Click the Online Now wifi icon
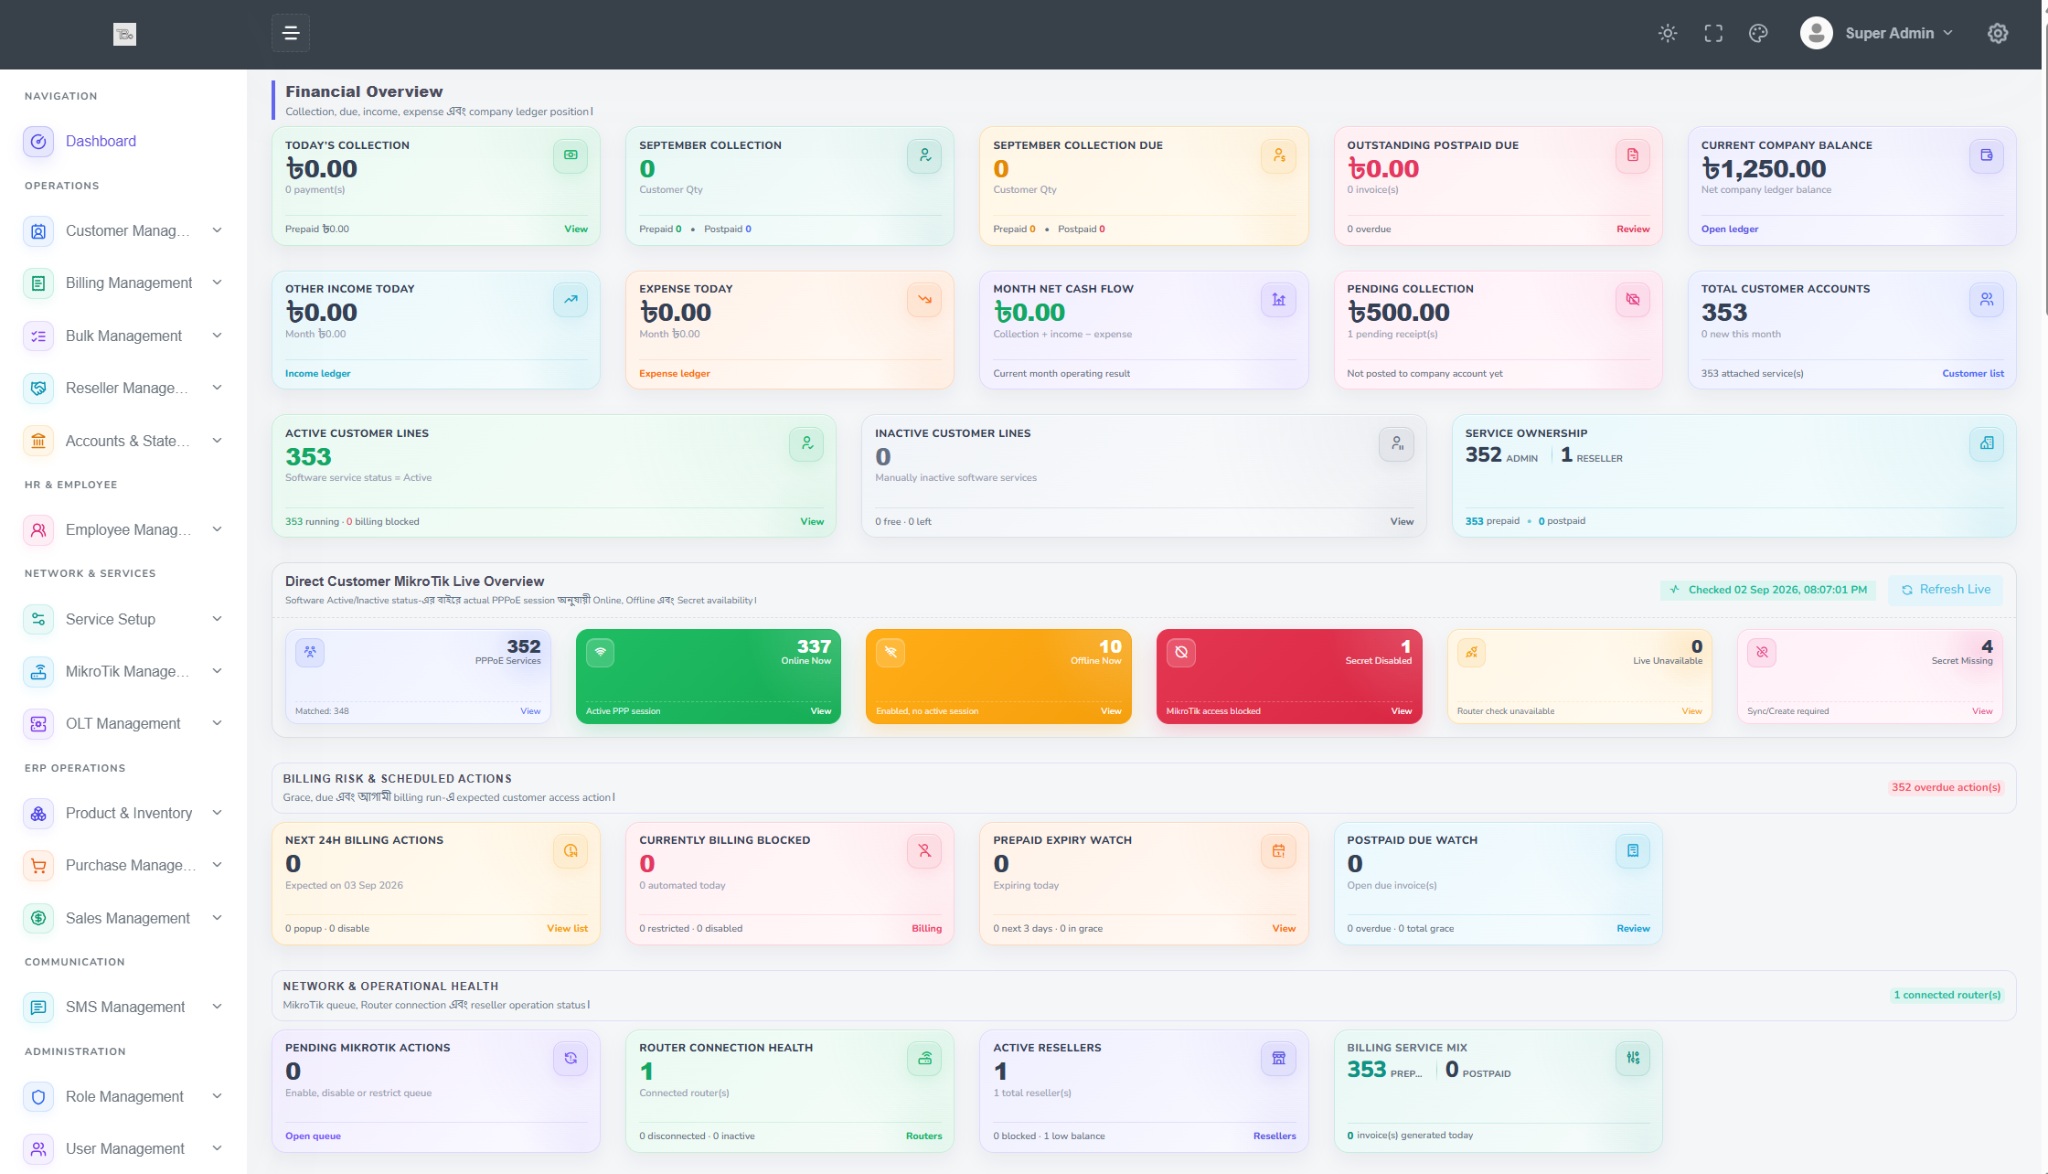Image resolution: width=2048 pixels, height=1174 pixels. coord(600,652)
